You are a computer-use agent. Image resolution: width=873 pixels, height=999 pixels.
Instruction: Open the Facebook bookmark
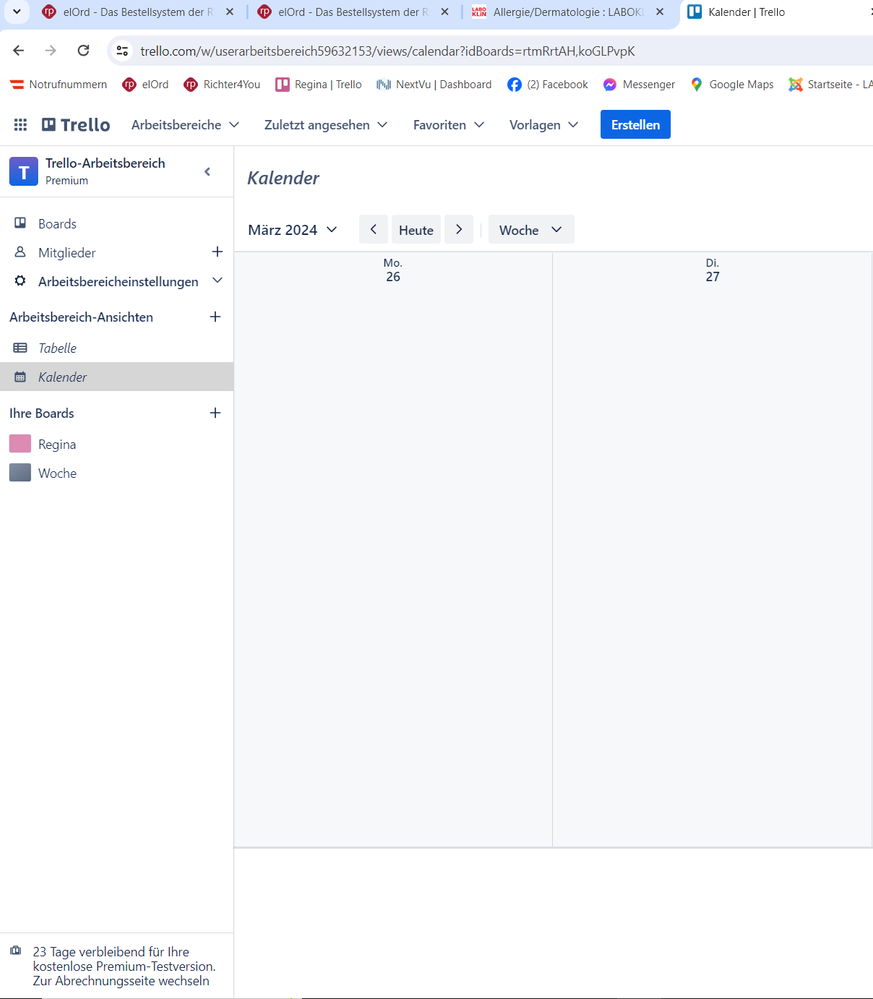[x=548, y=84]
